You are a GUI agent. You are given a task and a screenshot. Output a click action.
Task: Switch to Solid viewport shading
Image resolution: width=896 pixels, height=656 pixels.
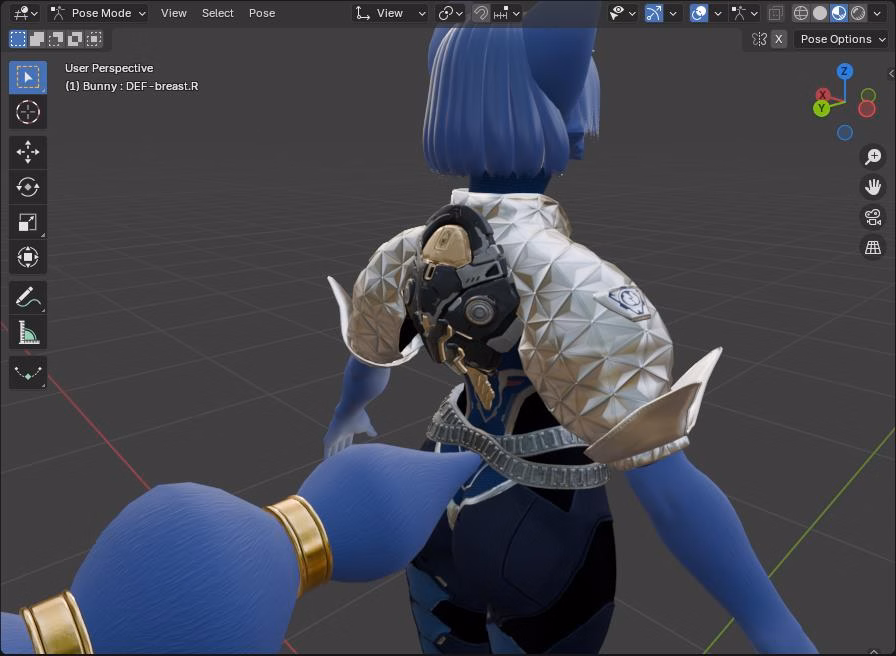819,13
